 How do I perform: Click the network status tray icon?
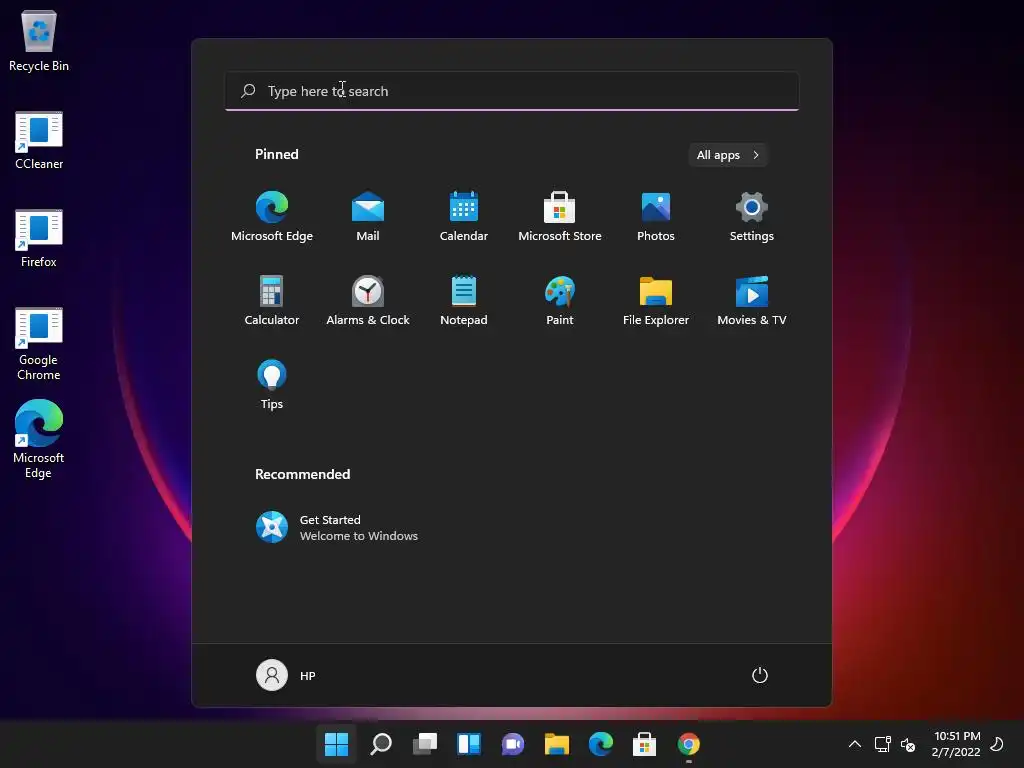point(882,744)
